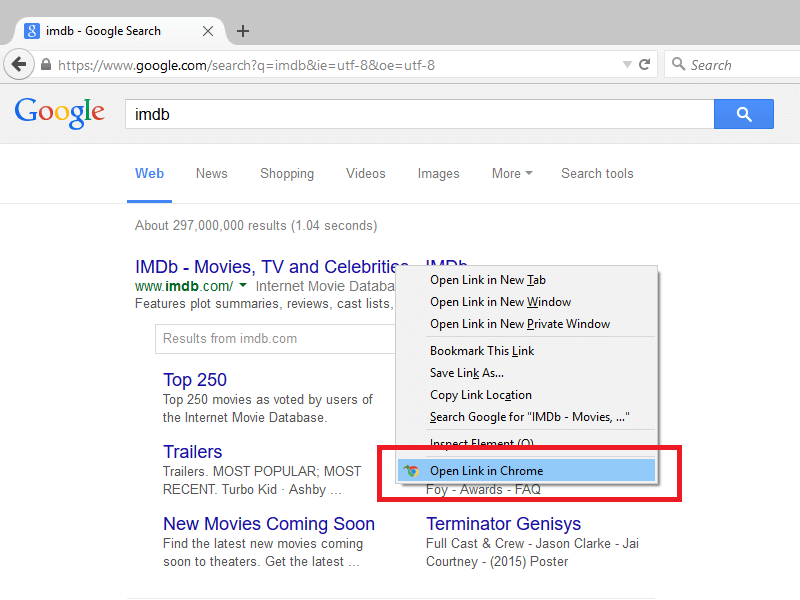Expand the More dropdown
This screenshot has width=800, height=600.
pyautogui.click(x=512, y=173)
